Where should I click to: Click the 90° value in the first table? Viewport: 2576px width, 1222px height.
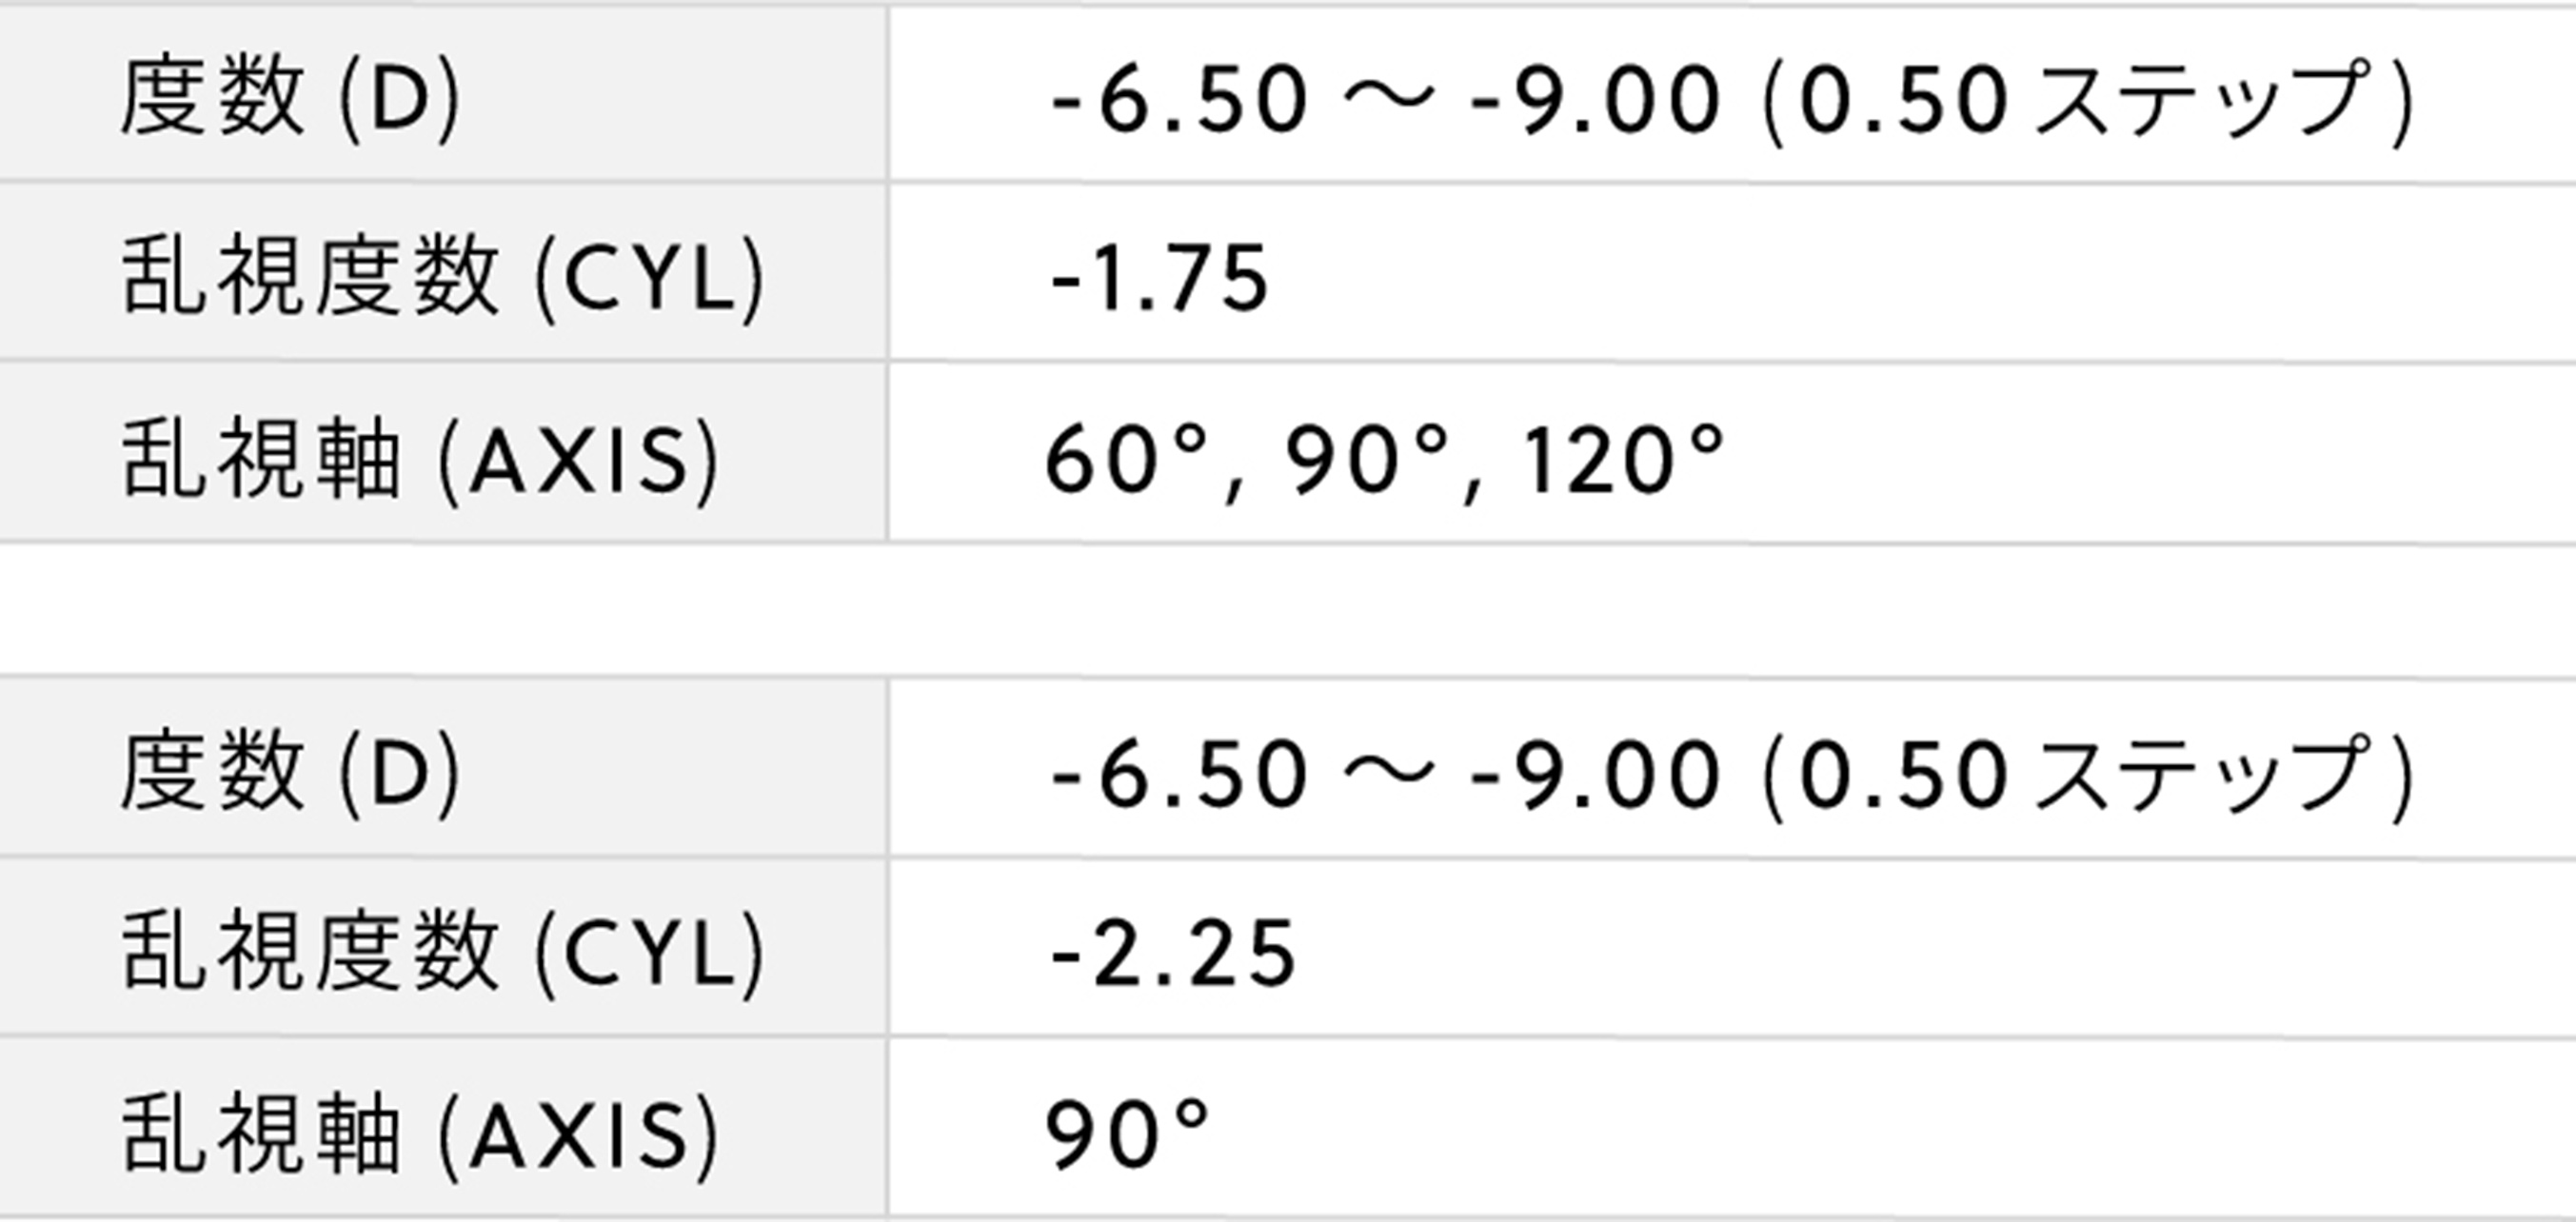coord(1366,460)
